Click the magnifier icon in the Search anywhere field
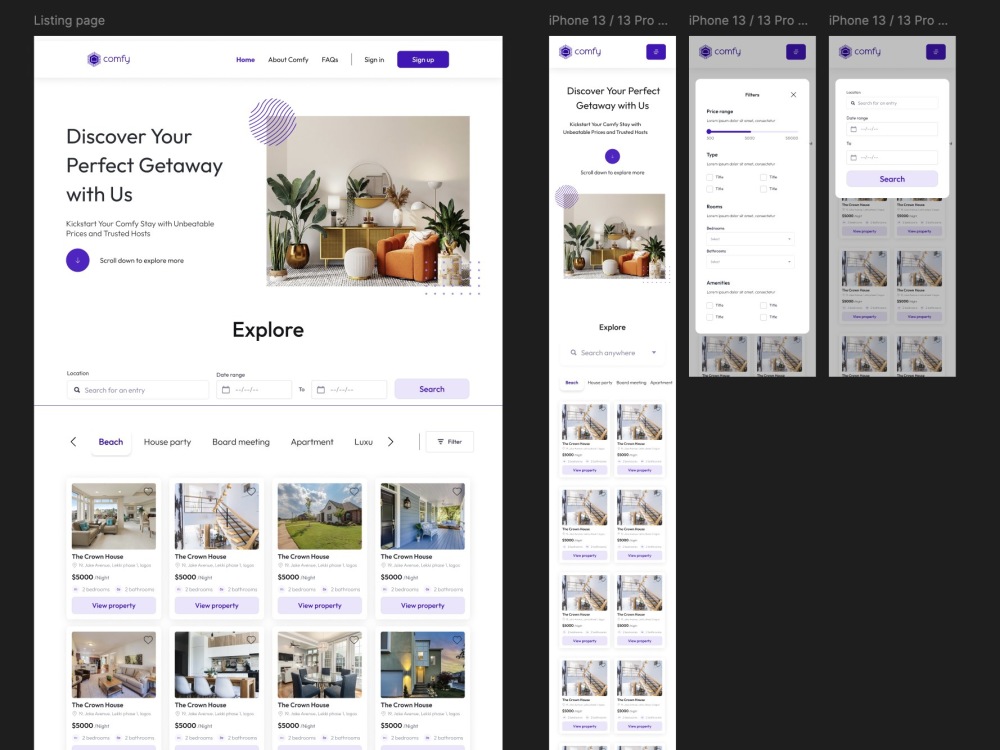 click(573, 353)
